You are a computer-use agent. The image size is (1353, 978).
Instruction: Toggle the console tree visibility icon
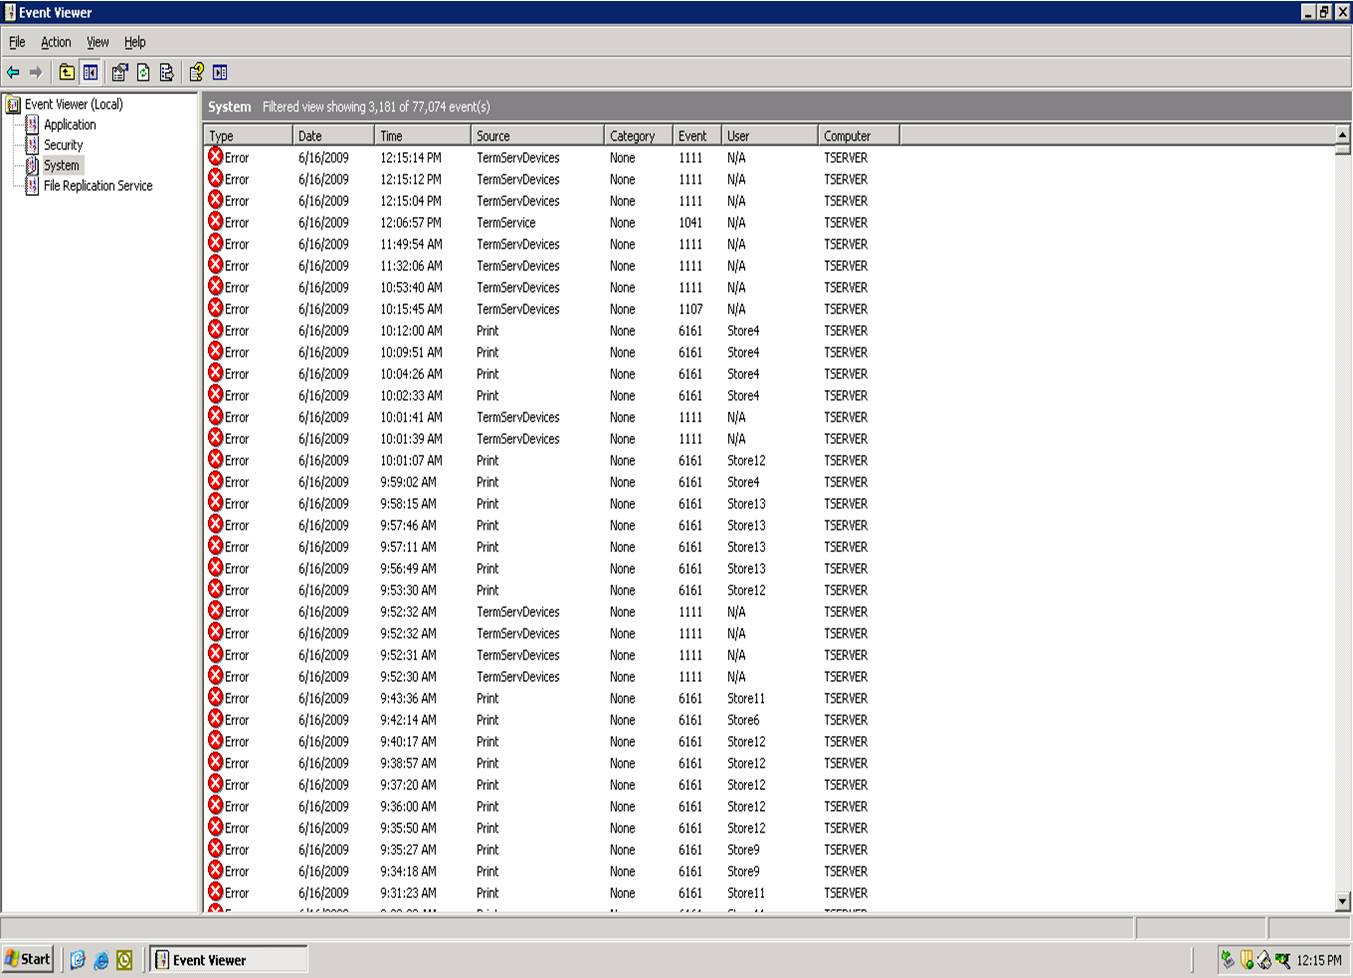pyautogui.click(x=90, y=72)
